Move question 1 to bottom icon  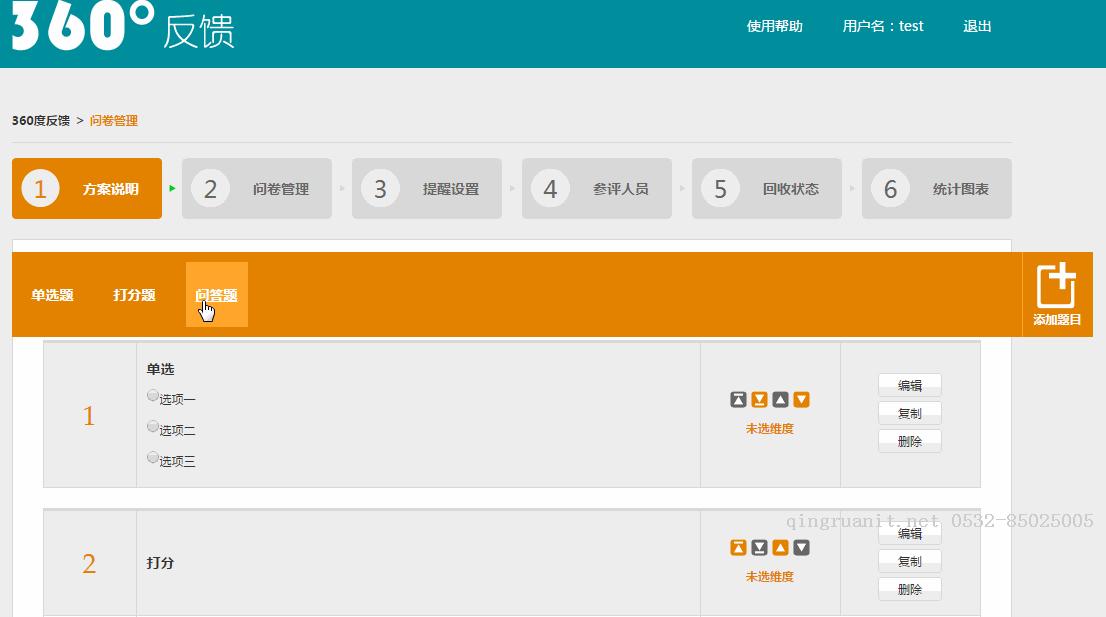[x=759, y=400]
